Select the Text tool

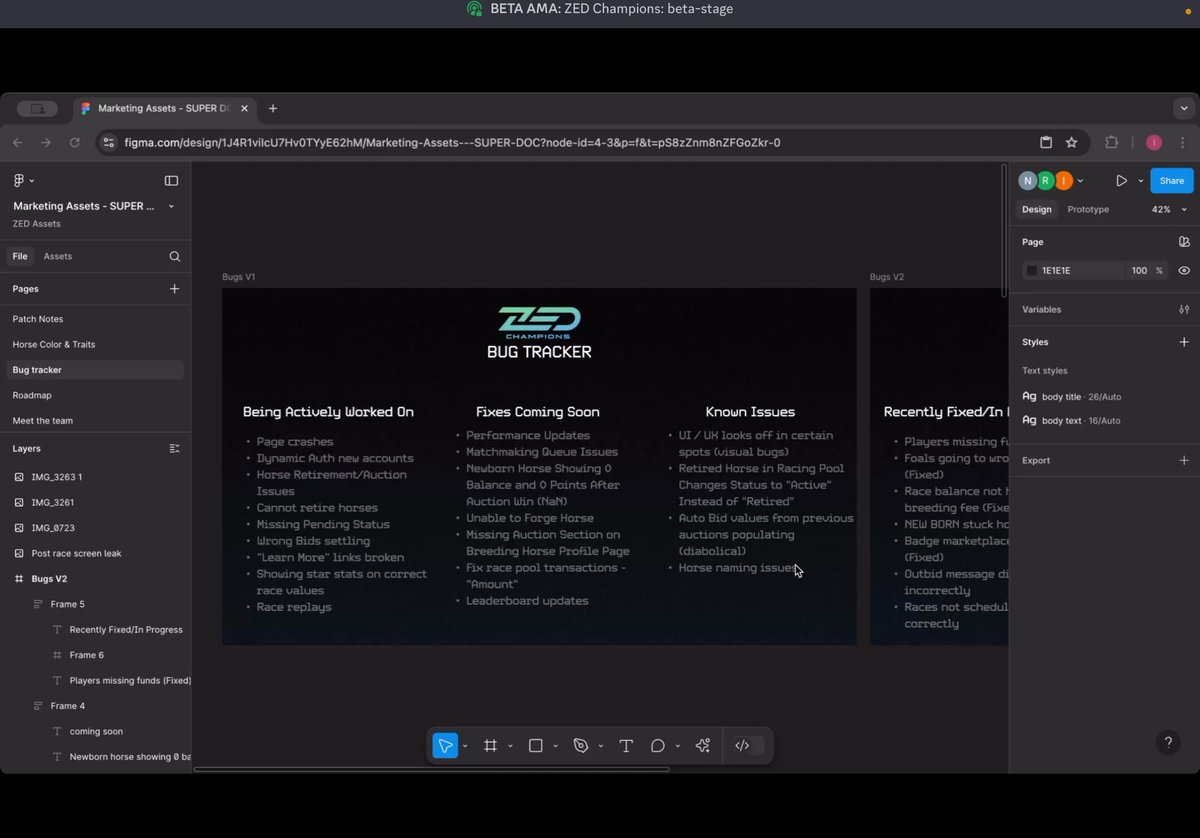626,745
